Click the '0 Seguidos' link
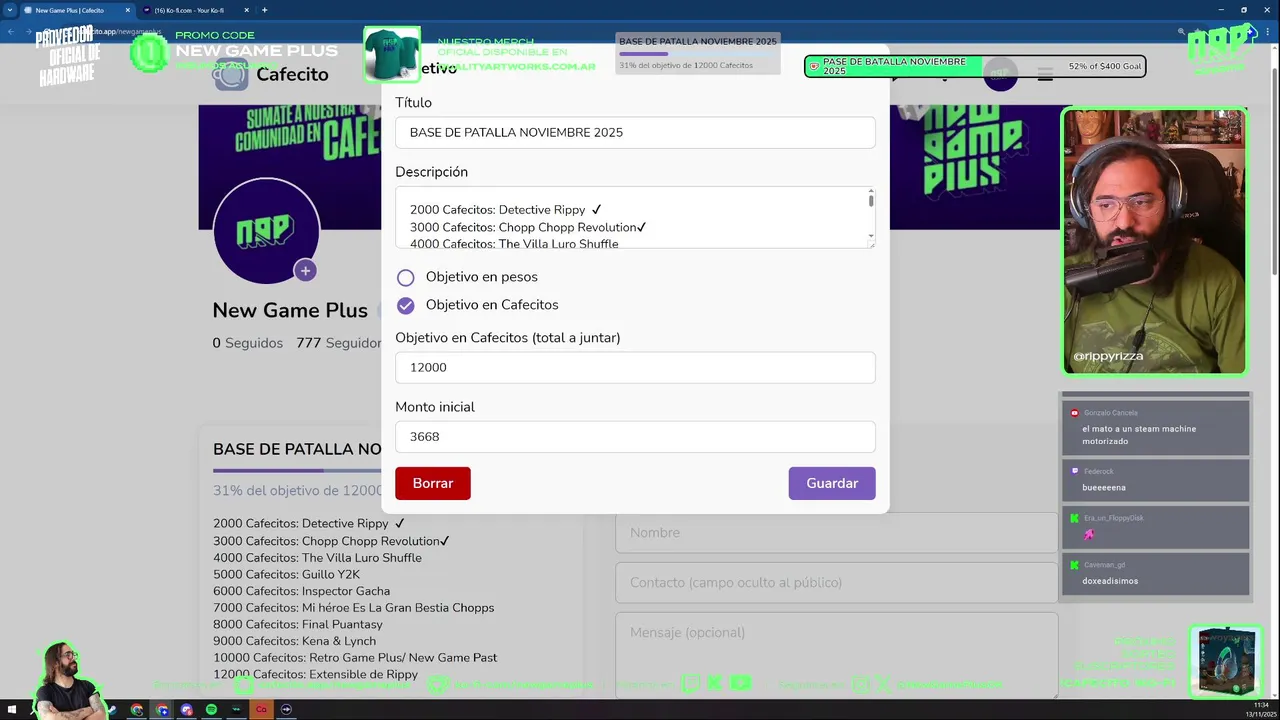The width and height of the screenshot is (1280, 720). coord(247,343)
